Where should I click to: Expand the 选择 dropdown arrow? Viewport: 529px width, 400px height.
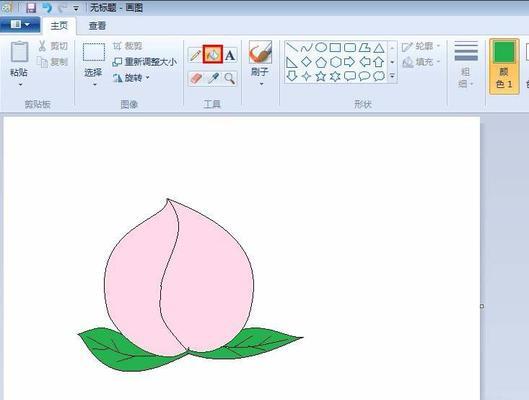[x=95, y=84]
